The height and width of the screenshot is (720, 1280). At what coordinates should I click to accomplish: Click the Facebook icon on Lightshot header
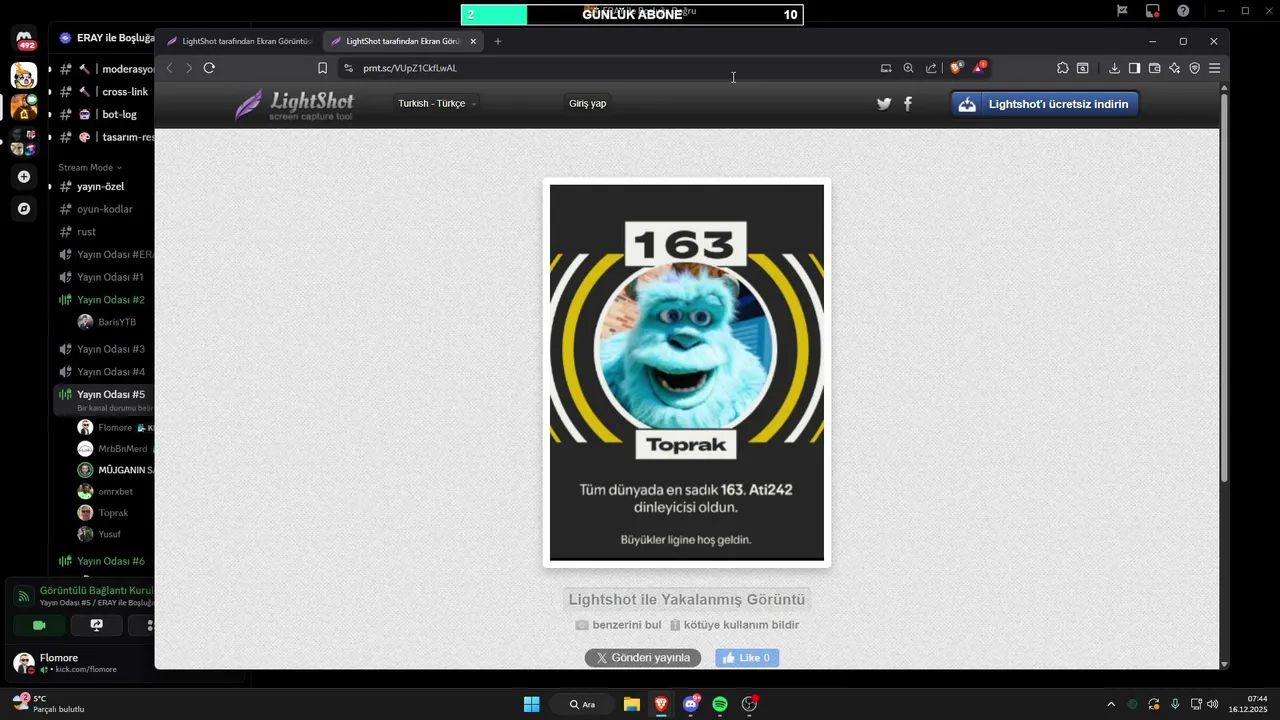coord(908,103)
